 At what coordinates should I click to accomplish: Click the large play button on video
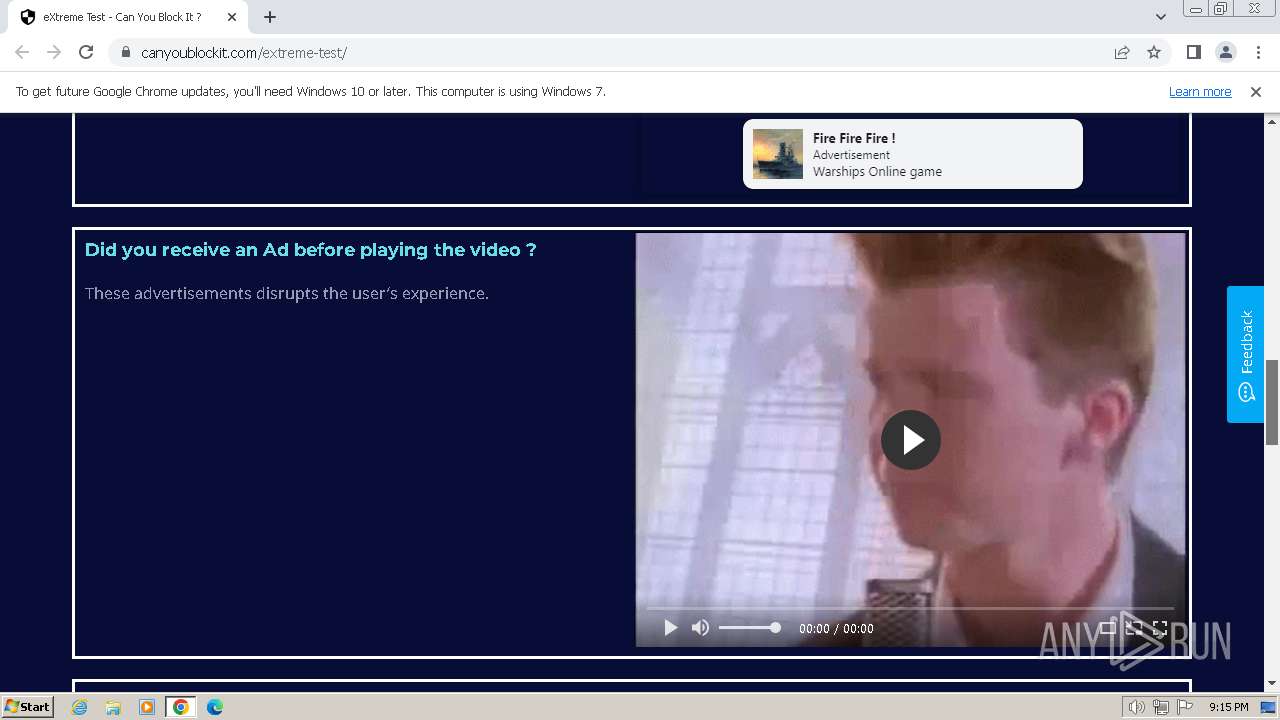point(910,440)
